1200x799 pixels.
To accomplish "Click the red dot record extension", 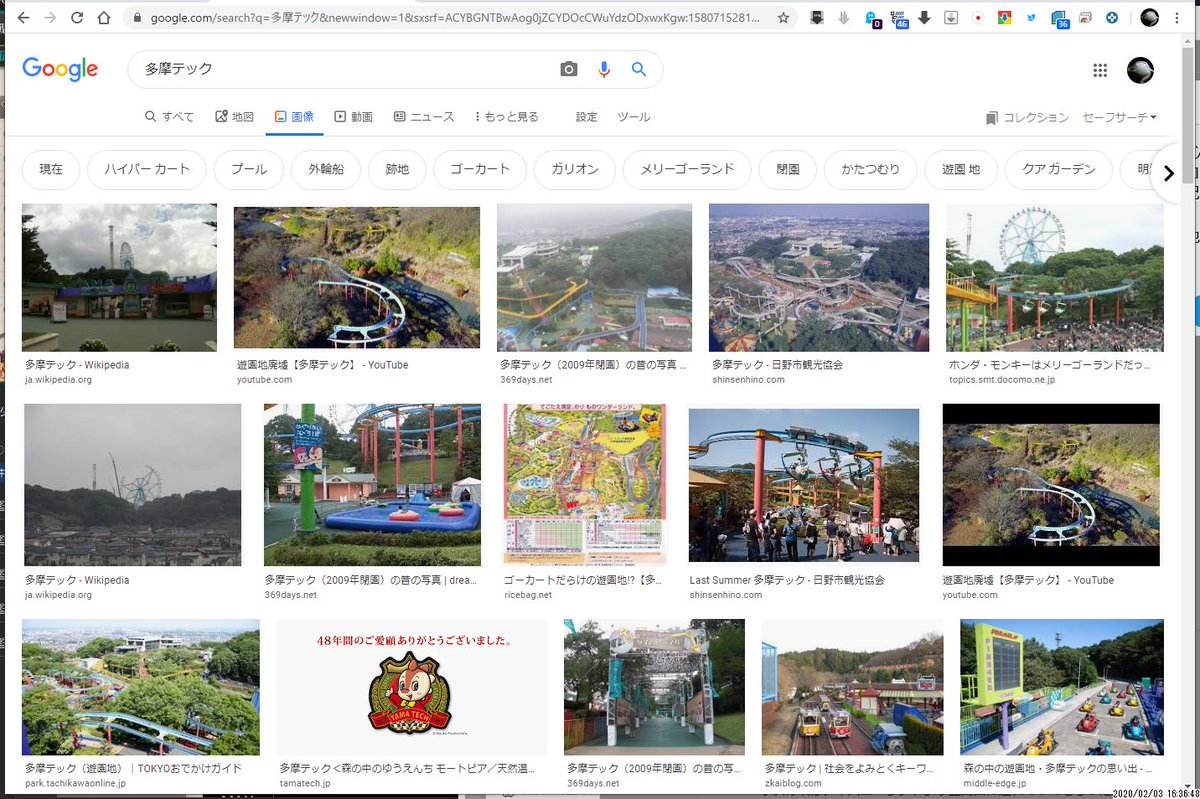I will (x=978, y=18).
